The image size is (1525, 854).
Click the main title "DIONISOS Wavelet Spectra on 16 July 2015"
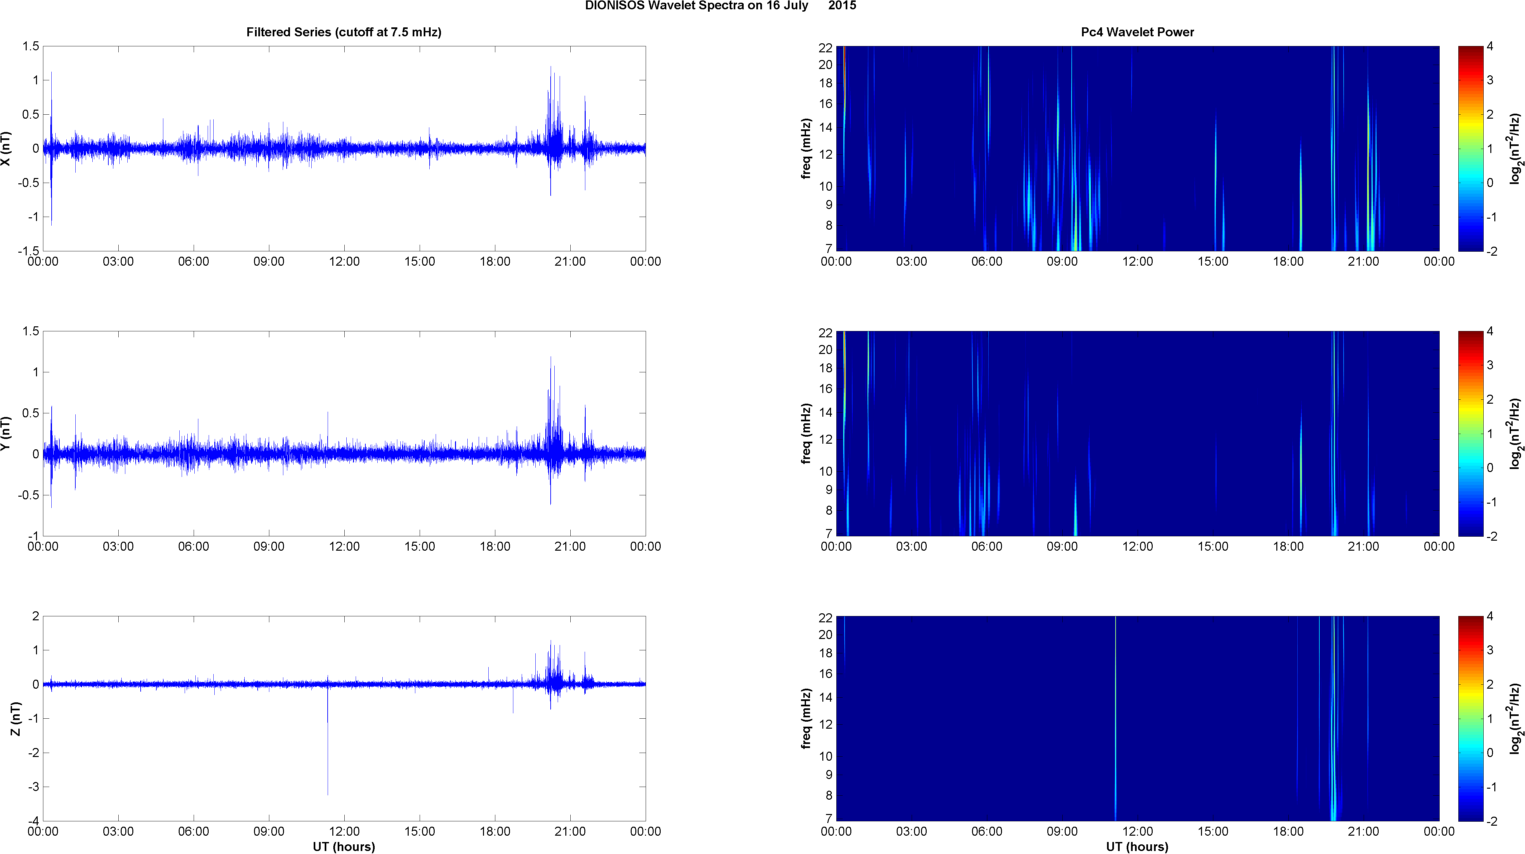[720, 6]
